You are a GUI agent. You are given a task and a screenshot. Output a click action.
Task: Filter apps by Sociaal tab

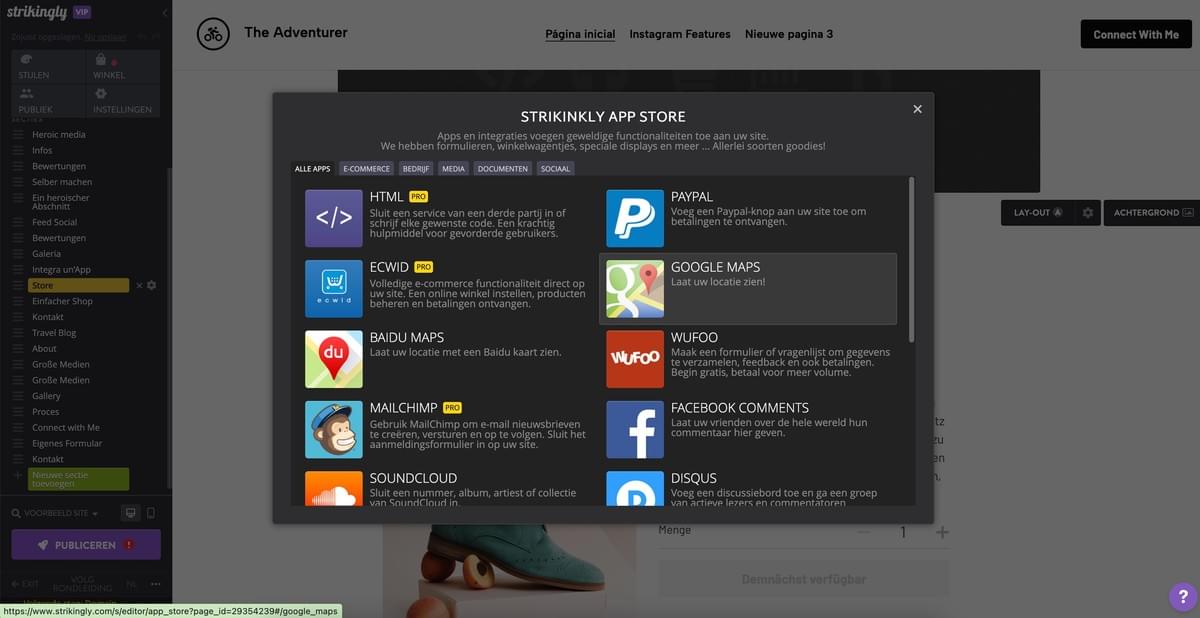[x=555, y=169]
